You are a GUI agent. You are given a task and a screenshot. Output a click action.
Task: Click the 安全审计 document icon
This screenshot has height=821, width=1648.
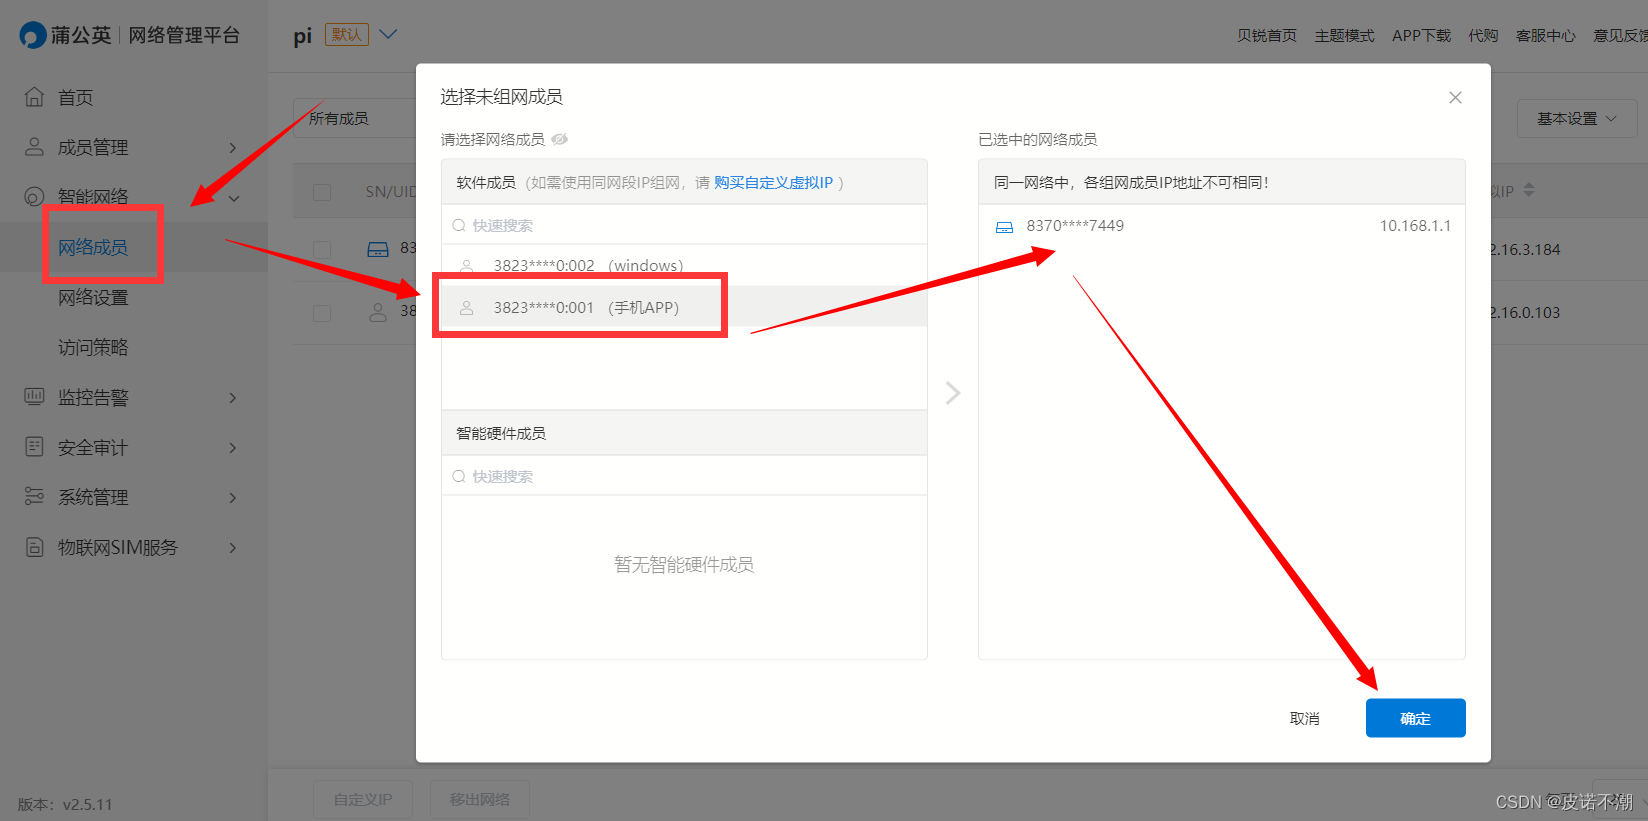(x=34, y=447)
